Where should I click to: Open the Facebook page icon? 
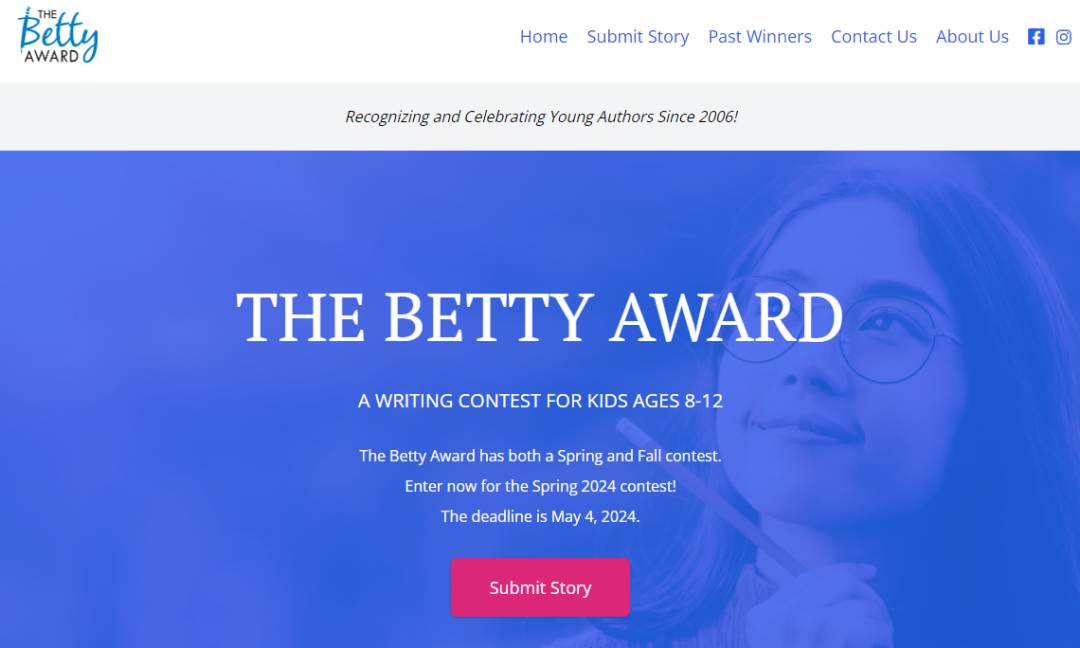1035,36
